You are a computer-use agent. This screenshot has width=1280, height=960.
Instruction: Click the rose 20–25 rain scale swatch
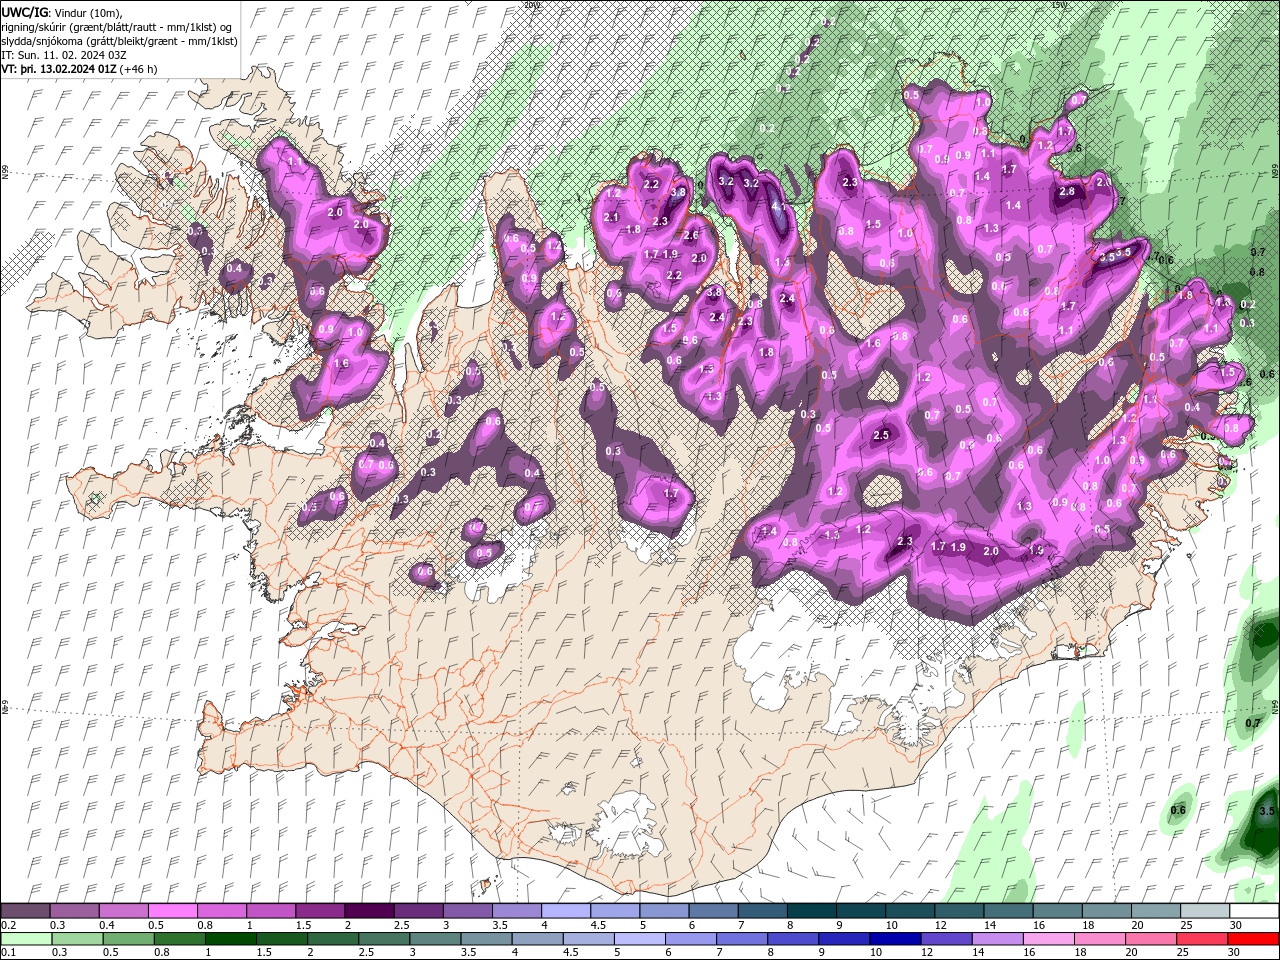coord(1151,938)
